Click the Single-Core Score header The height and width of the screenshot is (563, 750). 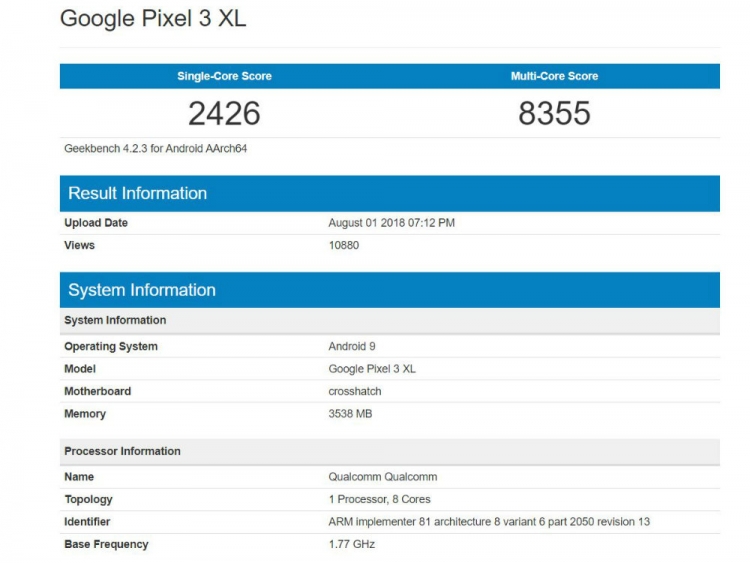pos(224,76)
